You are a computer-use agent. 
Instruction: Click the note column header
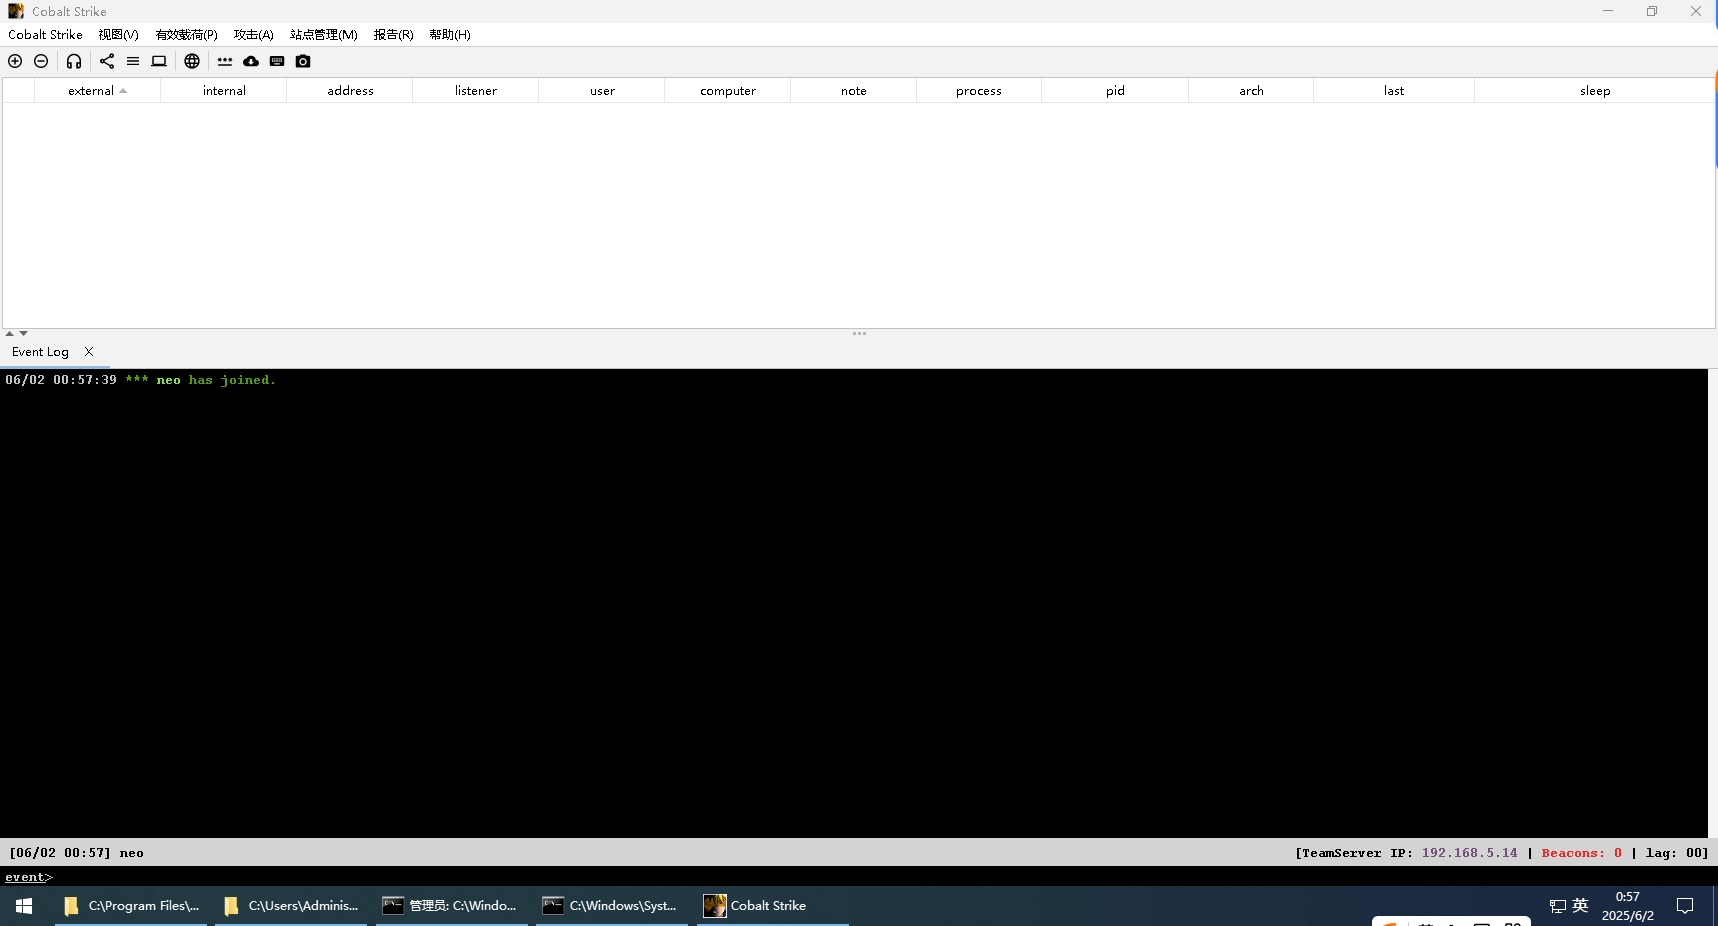(854, 90)
